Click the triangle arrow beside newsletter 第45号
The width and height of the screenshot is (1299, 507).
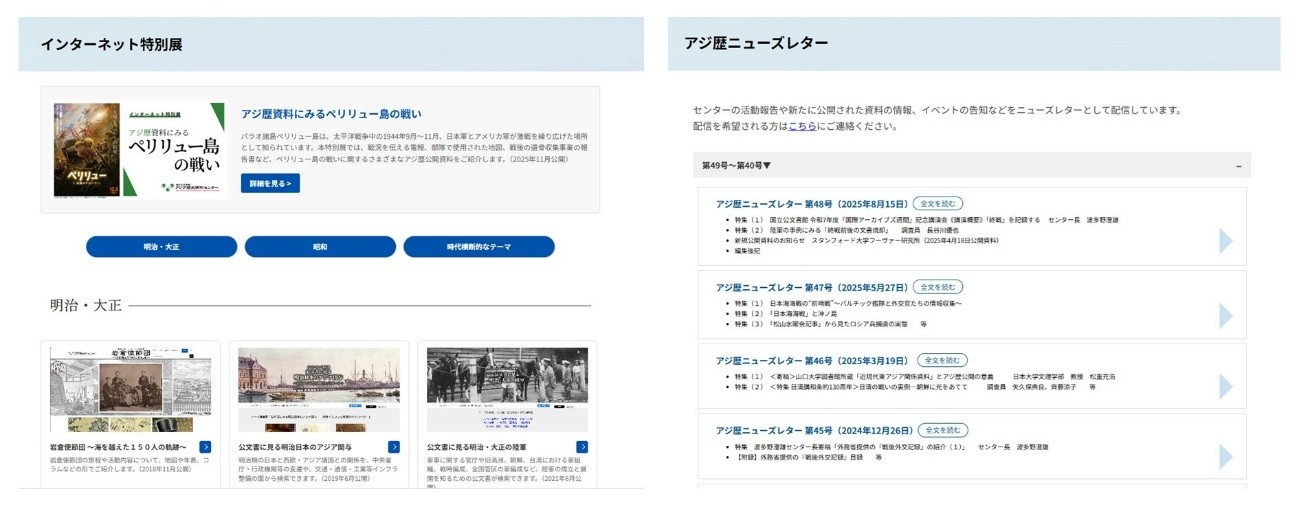click(1225, 456)
